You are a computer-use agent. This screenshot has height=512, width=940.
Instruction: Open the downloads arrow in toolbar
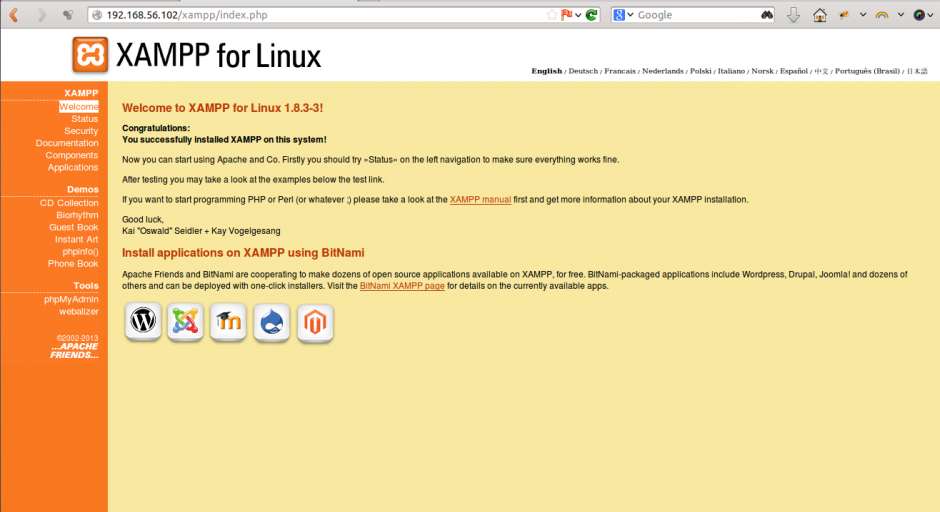click(794, 15)
